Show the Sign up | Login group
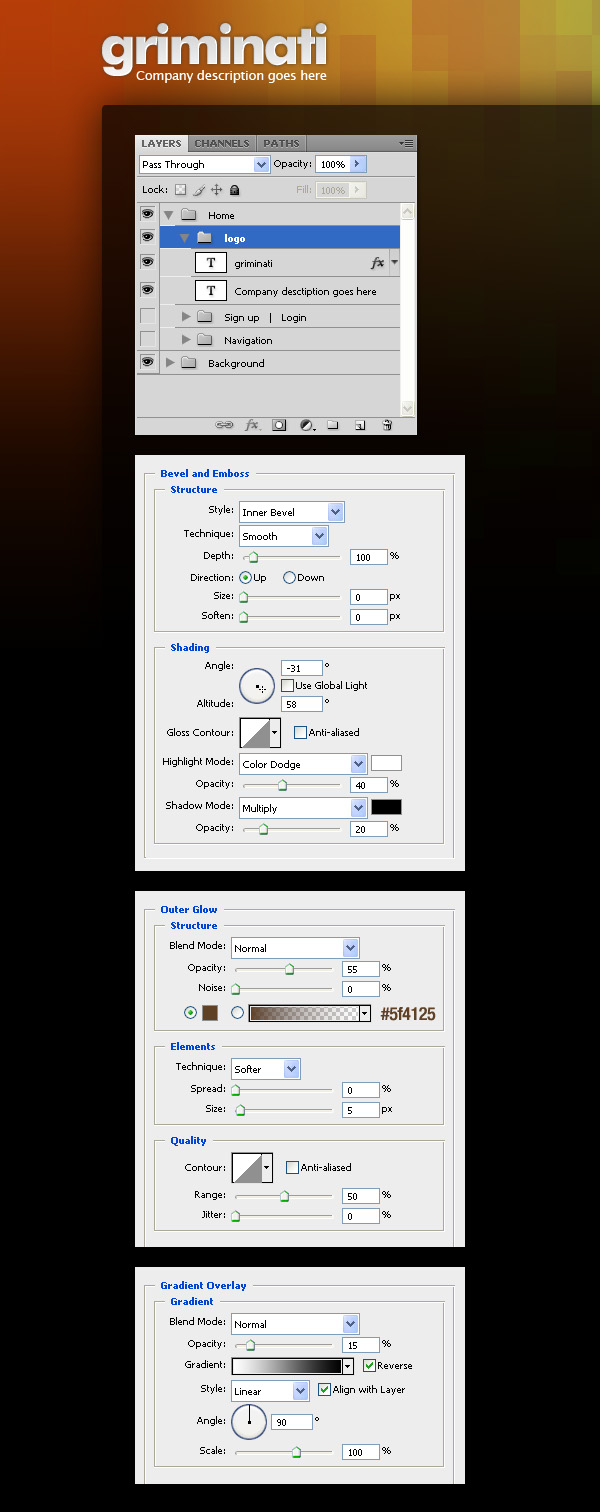This screenshot has width=600, height=1512. (147, 316)
